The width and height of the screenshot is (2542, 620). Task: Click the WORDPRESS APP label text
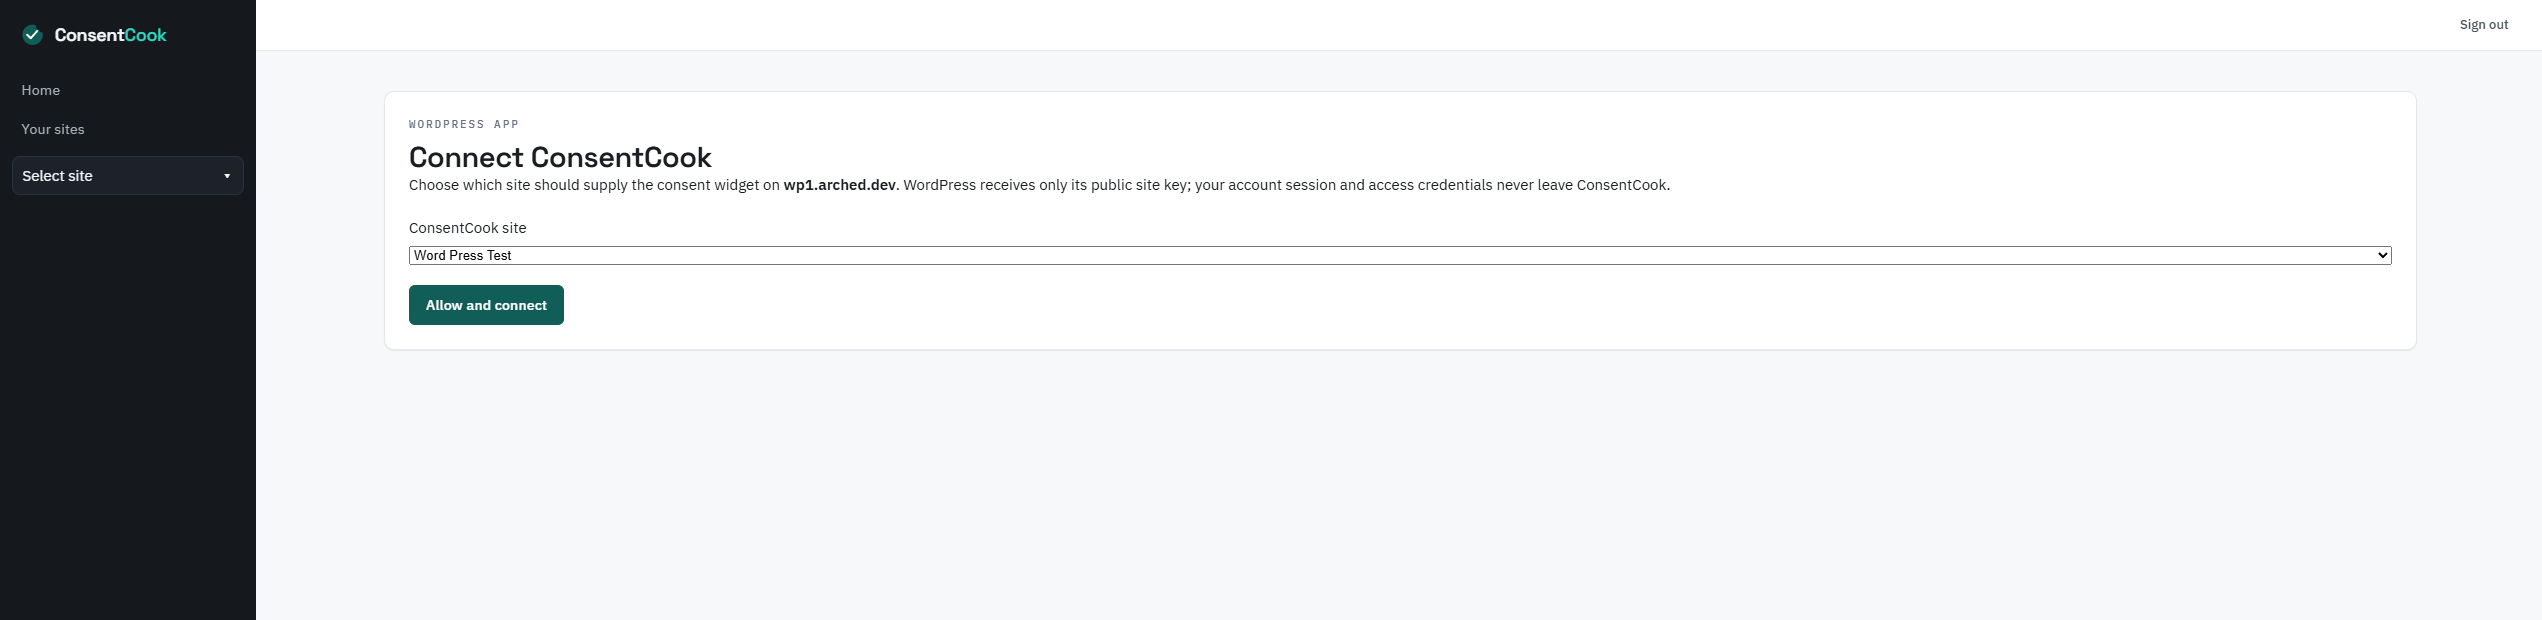(x=464, y=124)
